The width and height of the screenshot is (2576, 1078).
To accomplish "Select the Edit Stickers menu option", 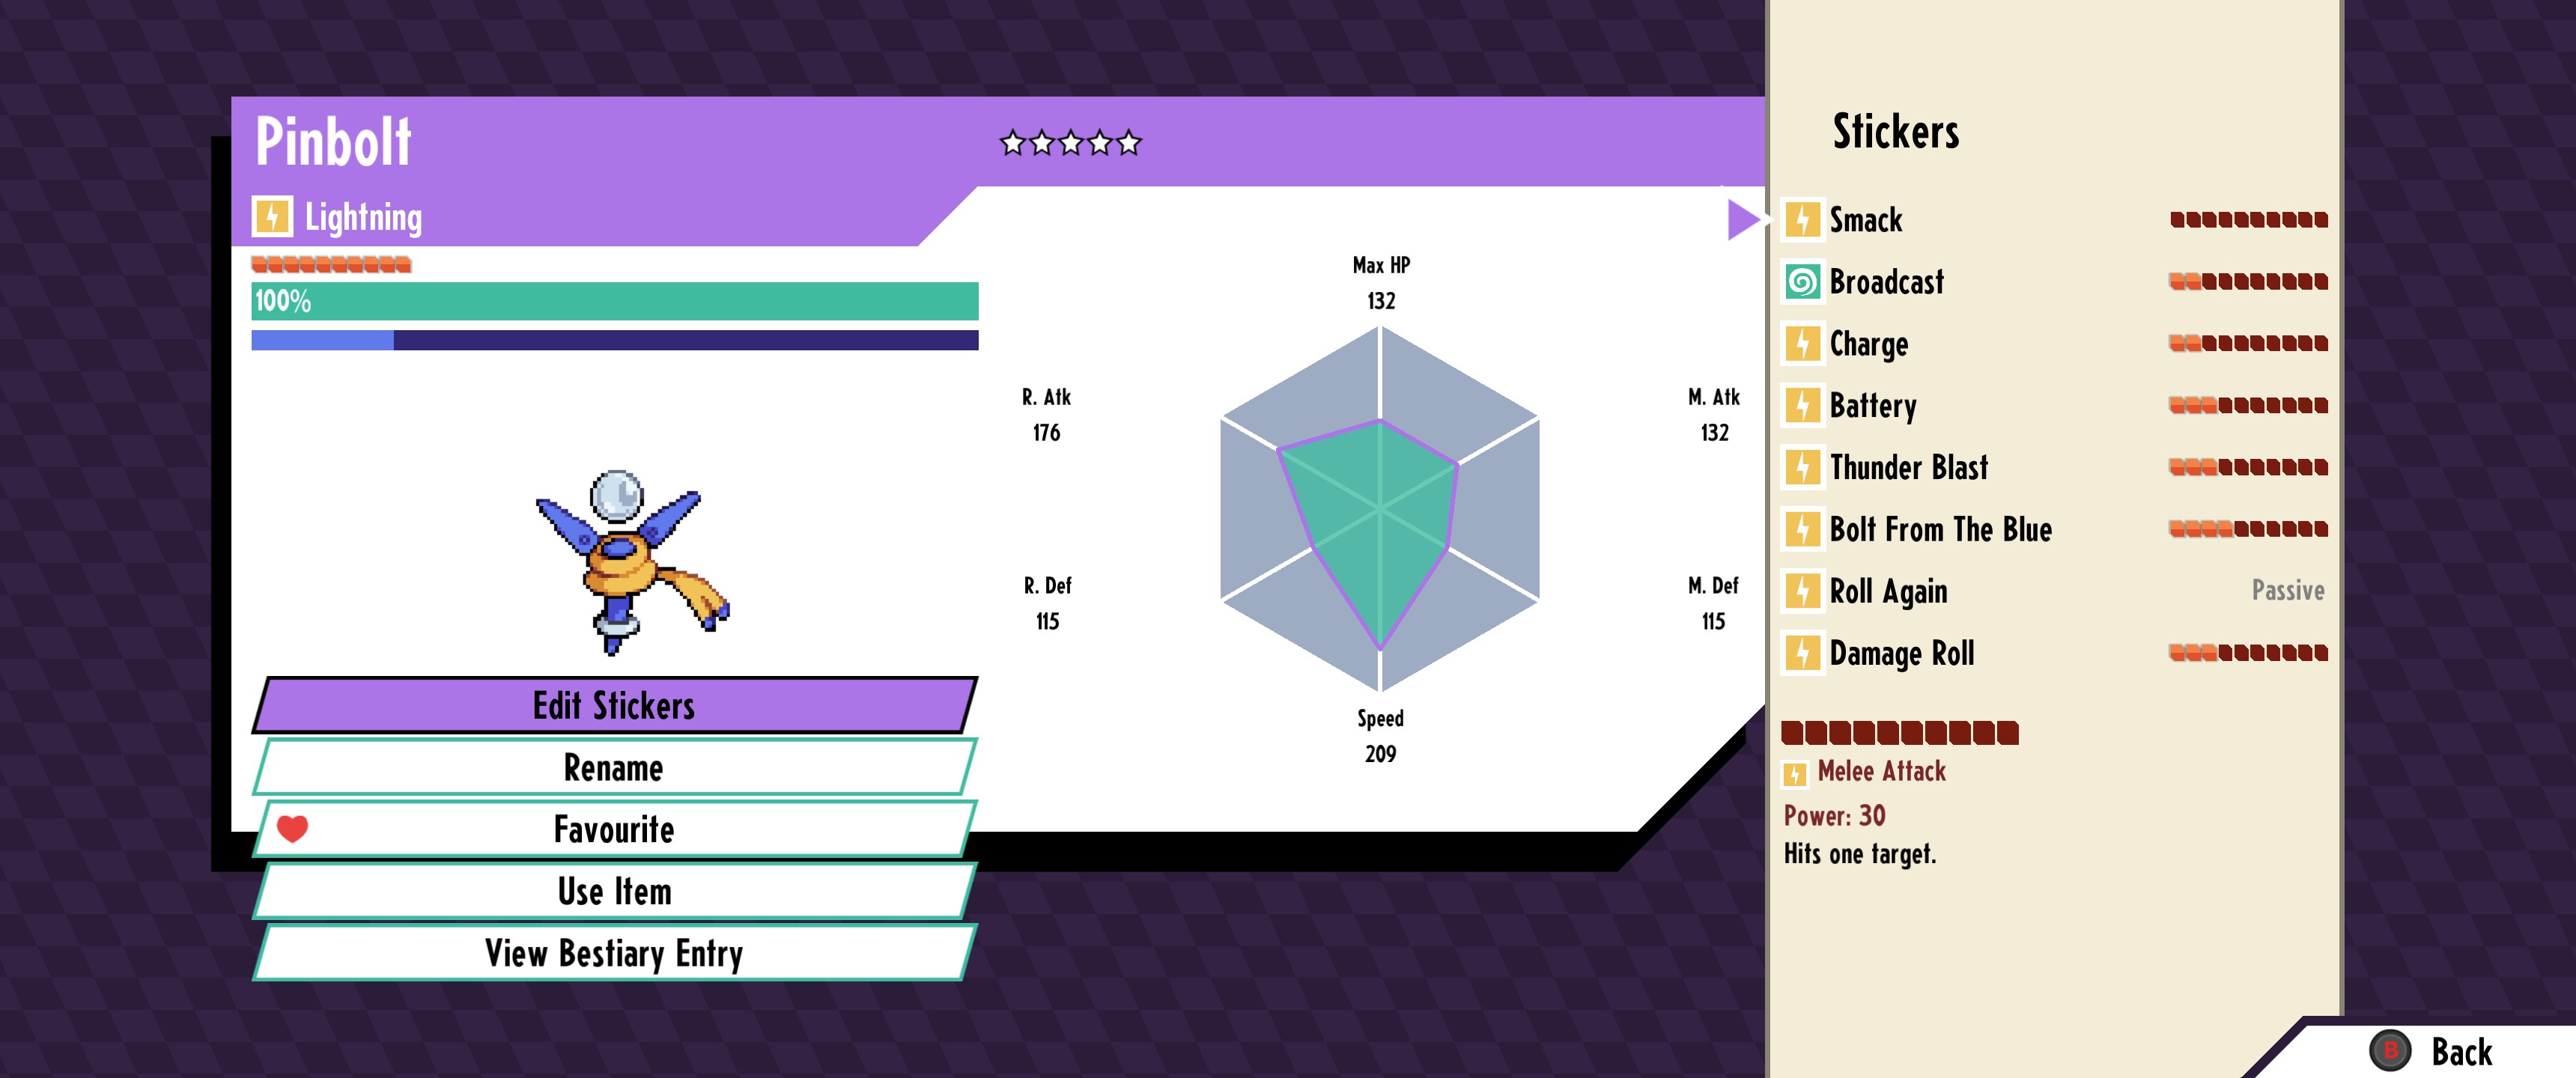I will 613,706.
